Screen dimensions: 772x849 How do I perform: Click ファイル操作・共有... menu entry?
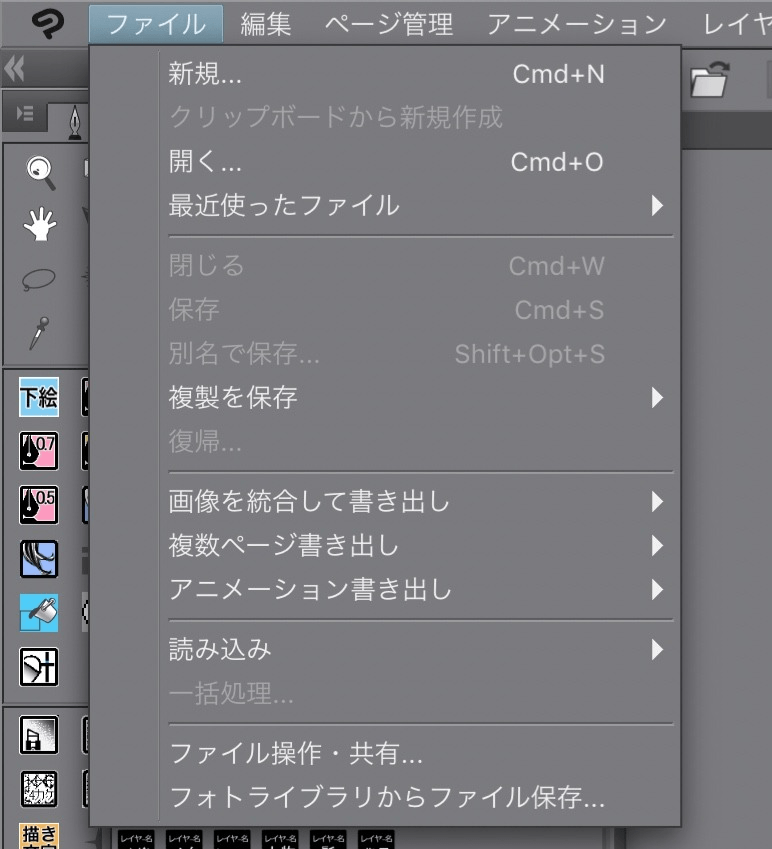pyautogui.click(x=297, y=753)
